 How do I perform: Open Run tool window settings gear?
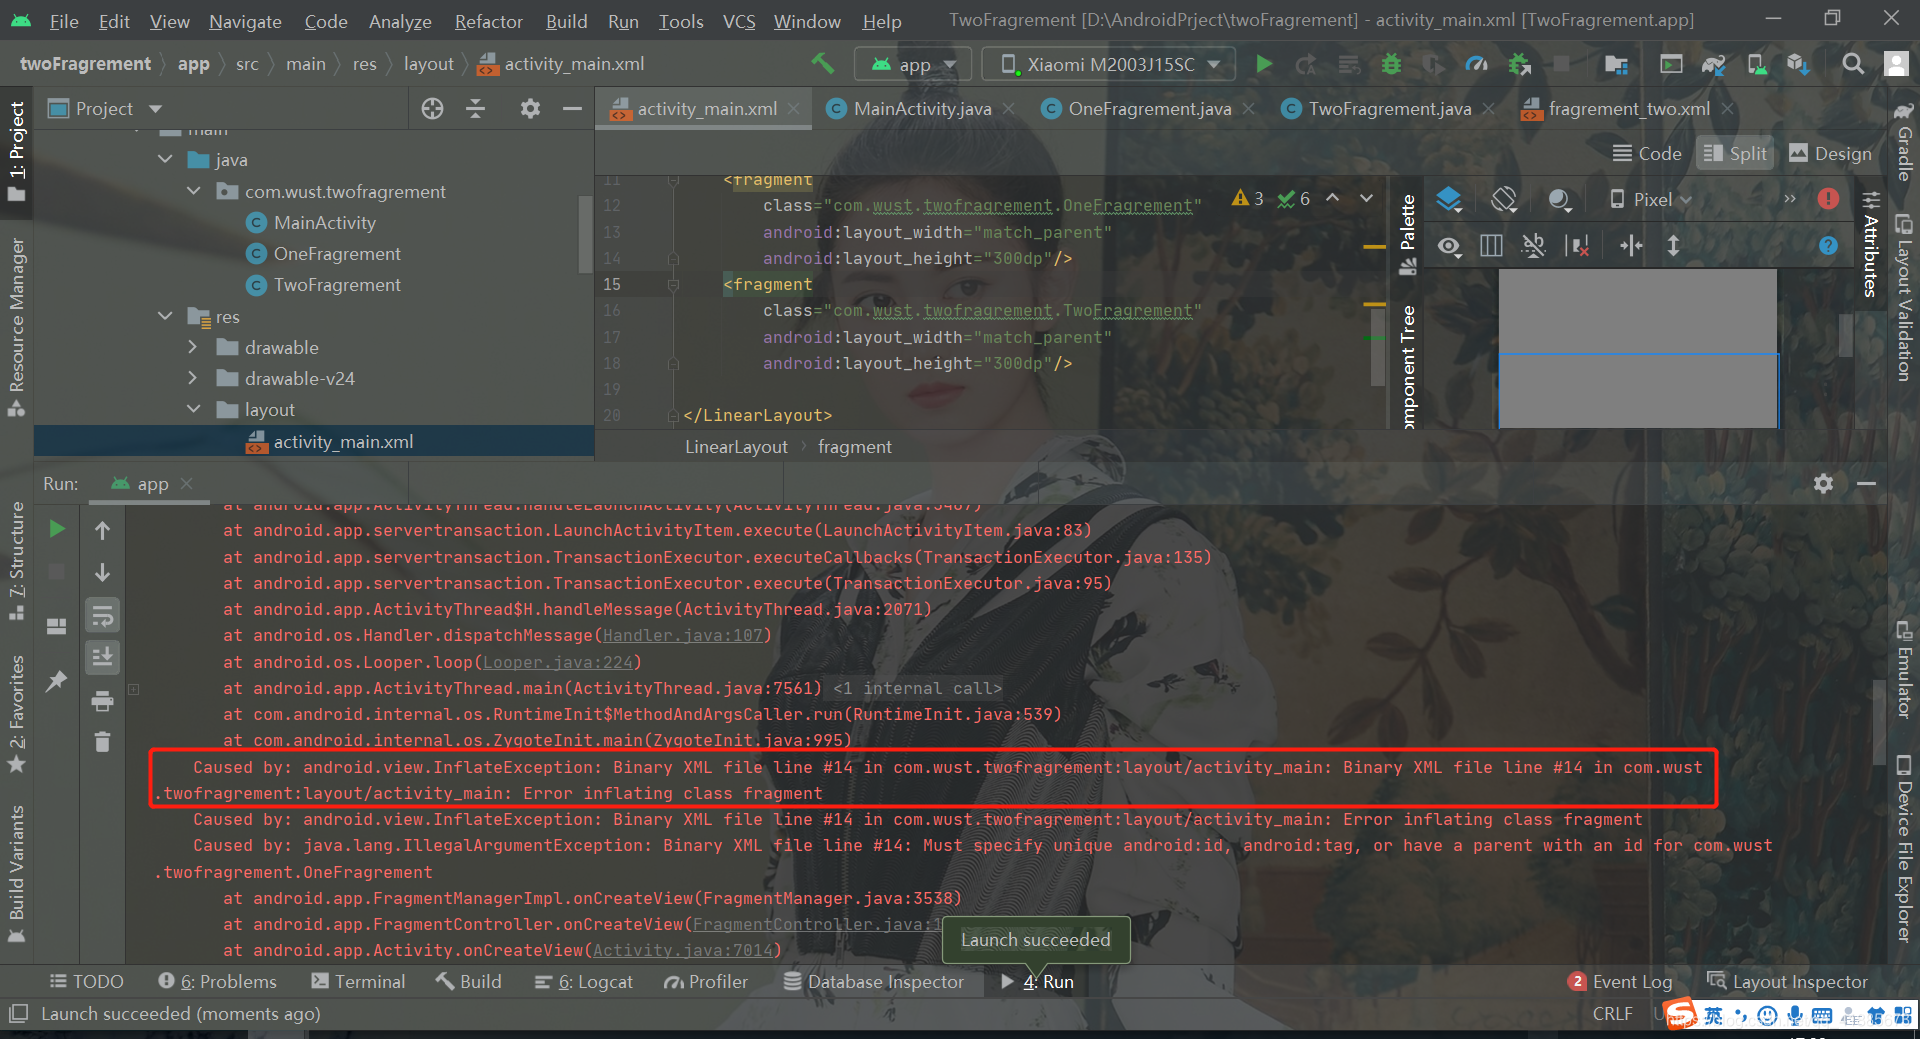pyautogui.click(x=1824, y=484)
